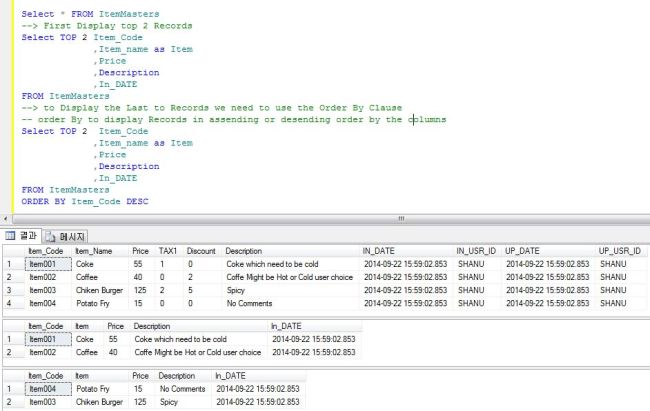Click the IN_USR_ID column header
This screenshot has width=650, height=411.
pos(478,251)
